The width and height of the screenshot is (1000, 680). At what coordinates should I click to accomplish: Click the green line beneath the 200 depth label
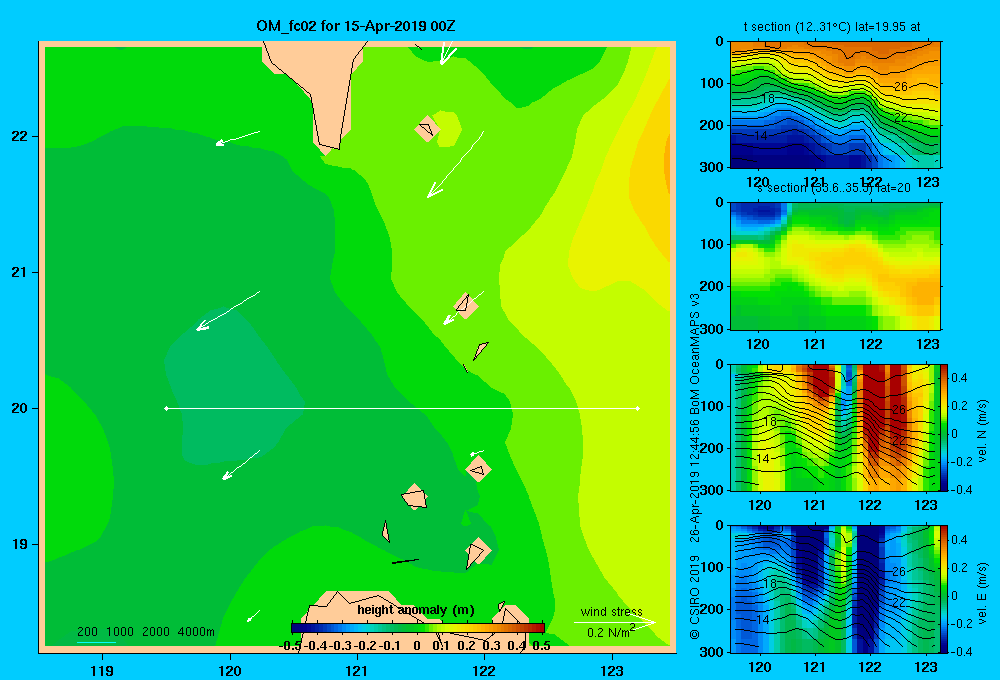pyautogui.click(x=96, y=642)
